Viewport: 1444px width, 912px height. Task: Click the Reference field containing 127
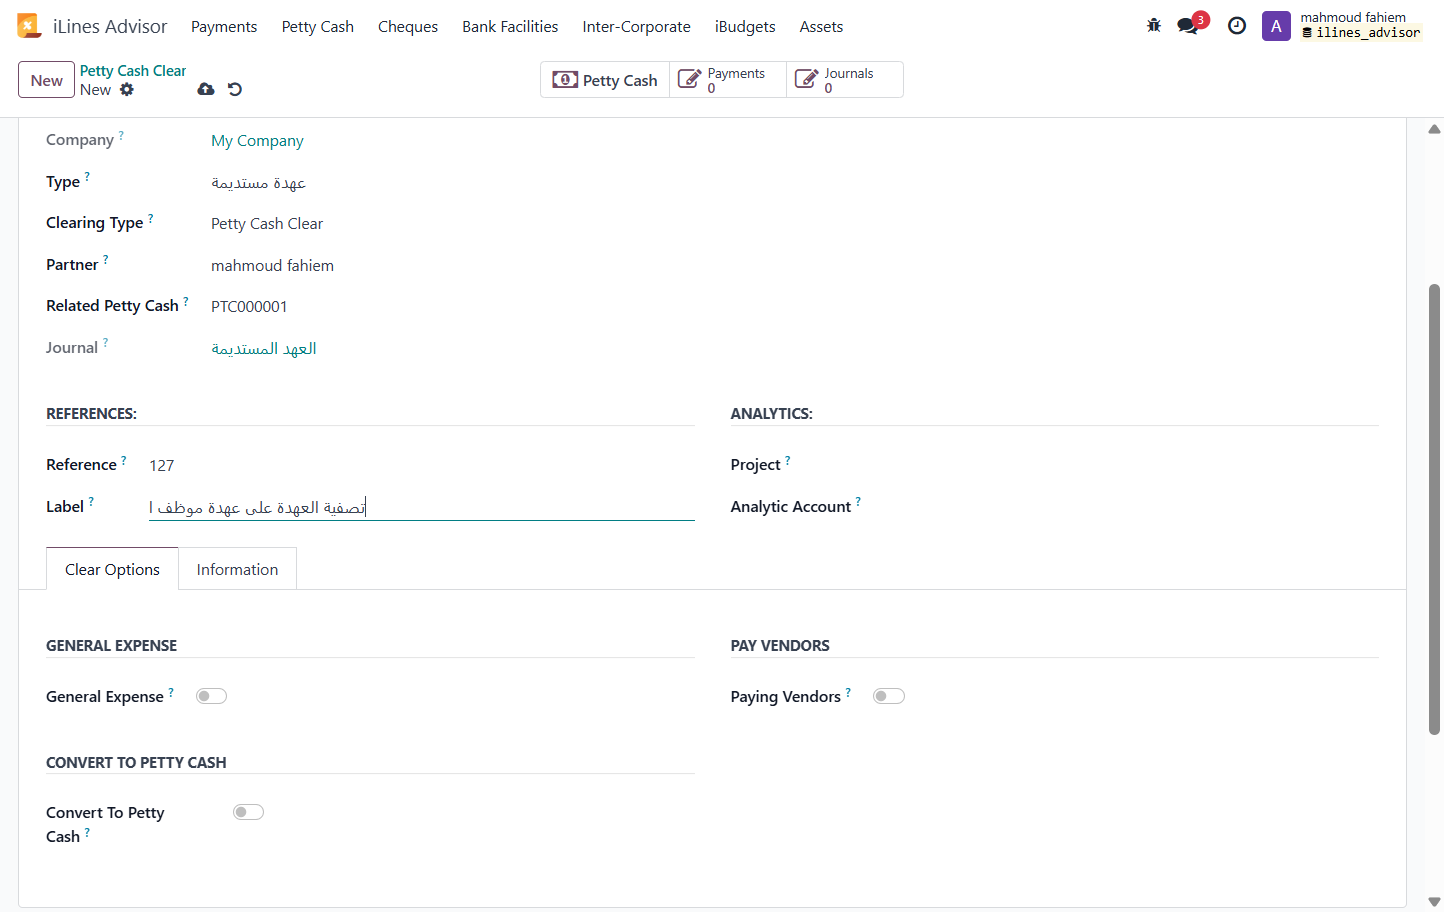tap(422, 465)
